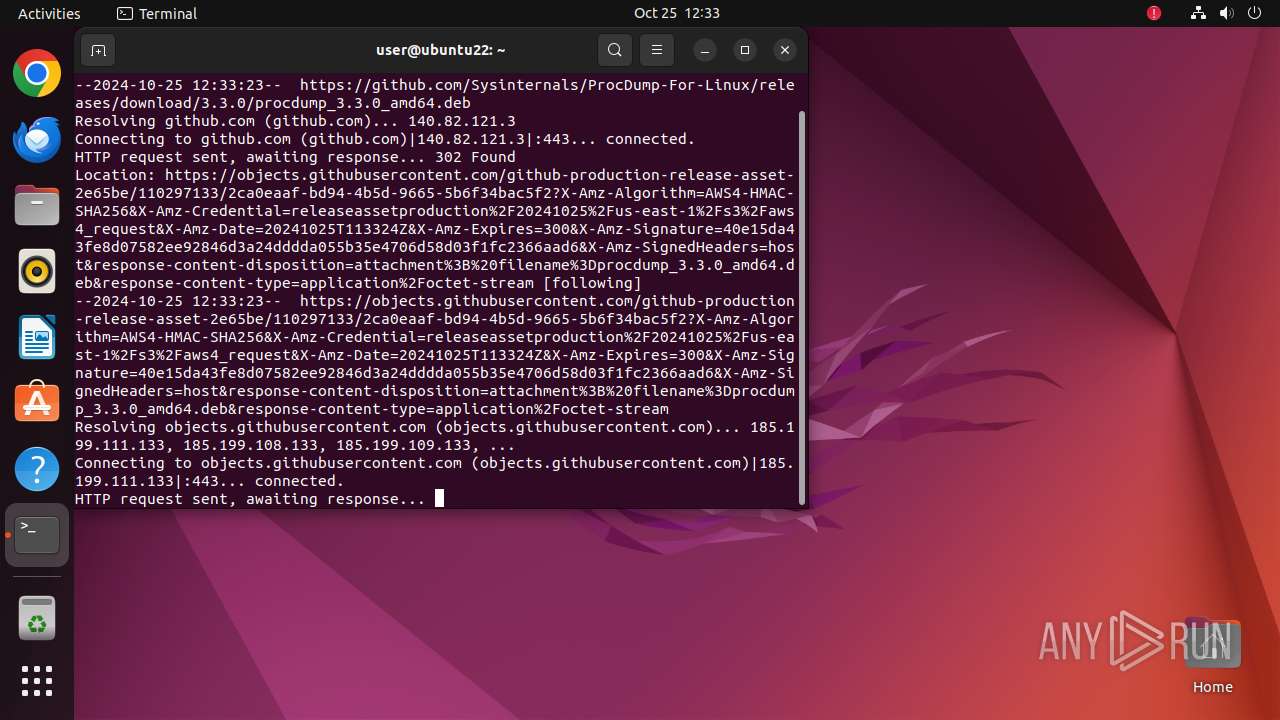This screenshot has width=1280, height=720.
Task: Click the 'Connecting to objects.githubusercontent.com' line
Action: pos(435,472)
